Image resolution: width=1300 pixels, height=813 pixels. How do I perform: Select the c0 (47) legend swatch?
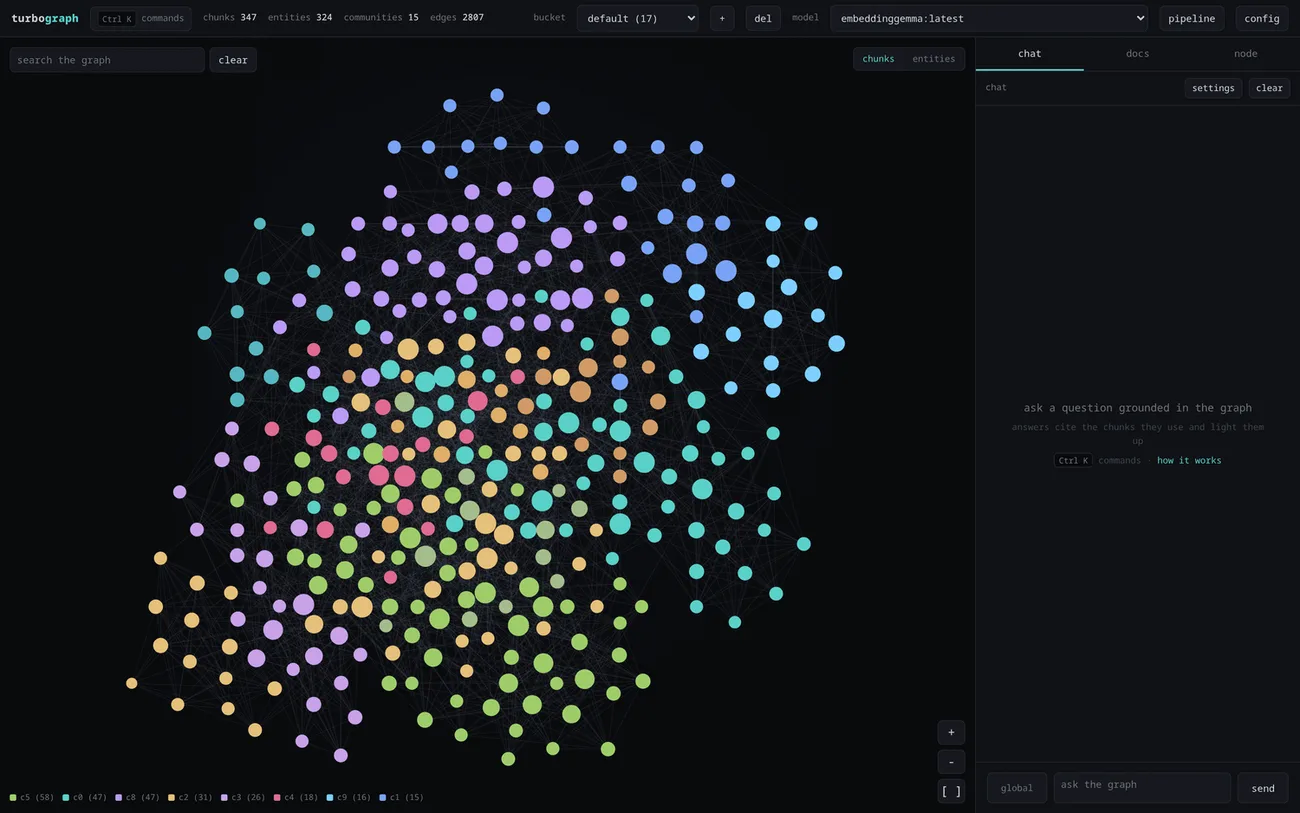pyautogui.click(x=66, y=798)
